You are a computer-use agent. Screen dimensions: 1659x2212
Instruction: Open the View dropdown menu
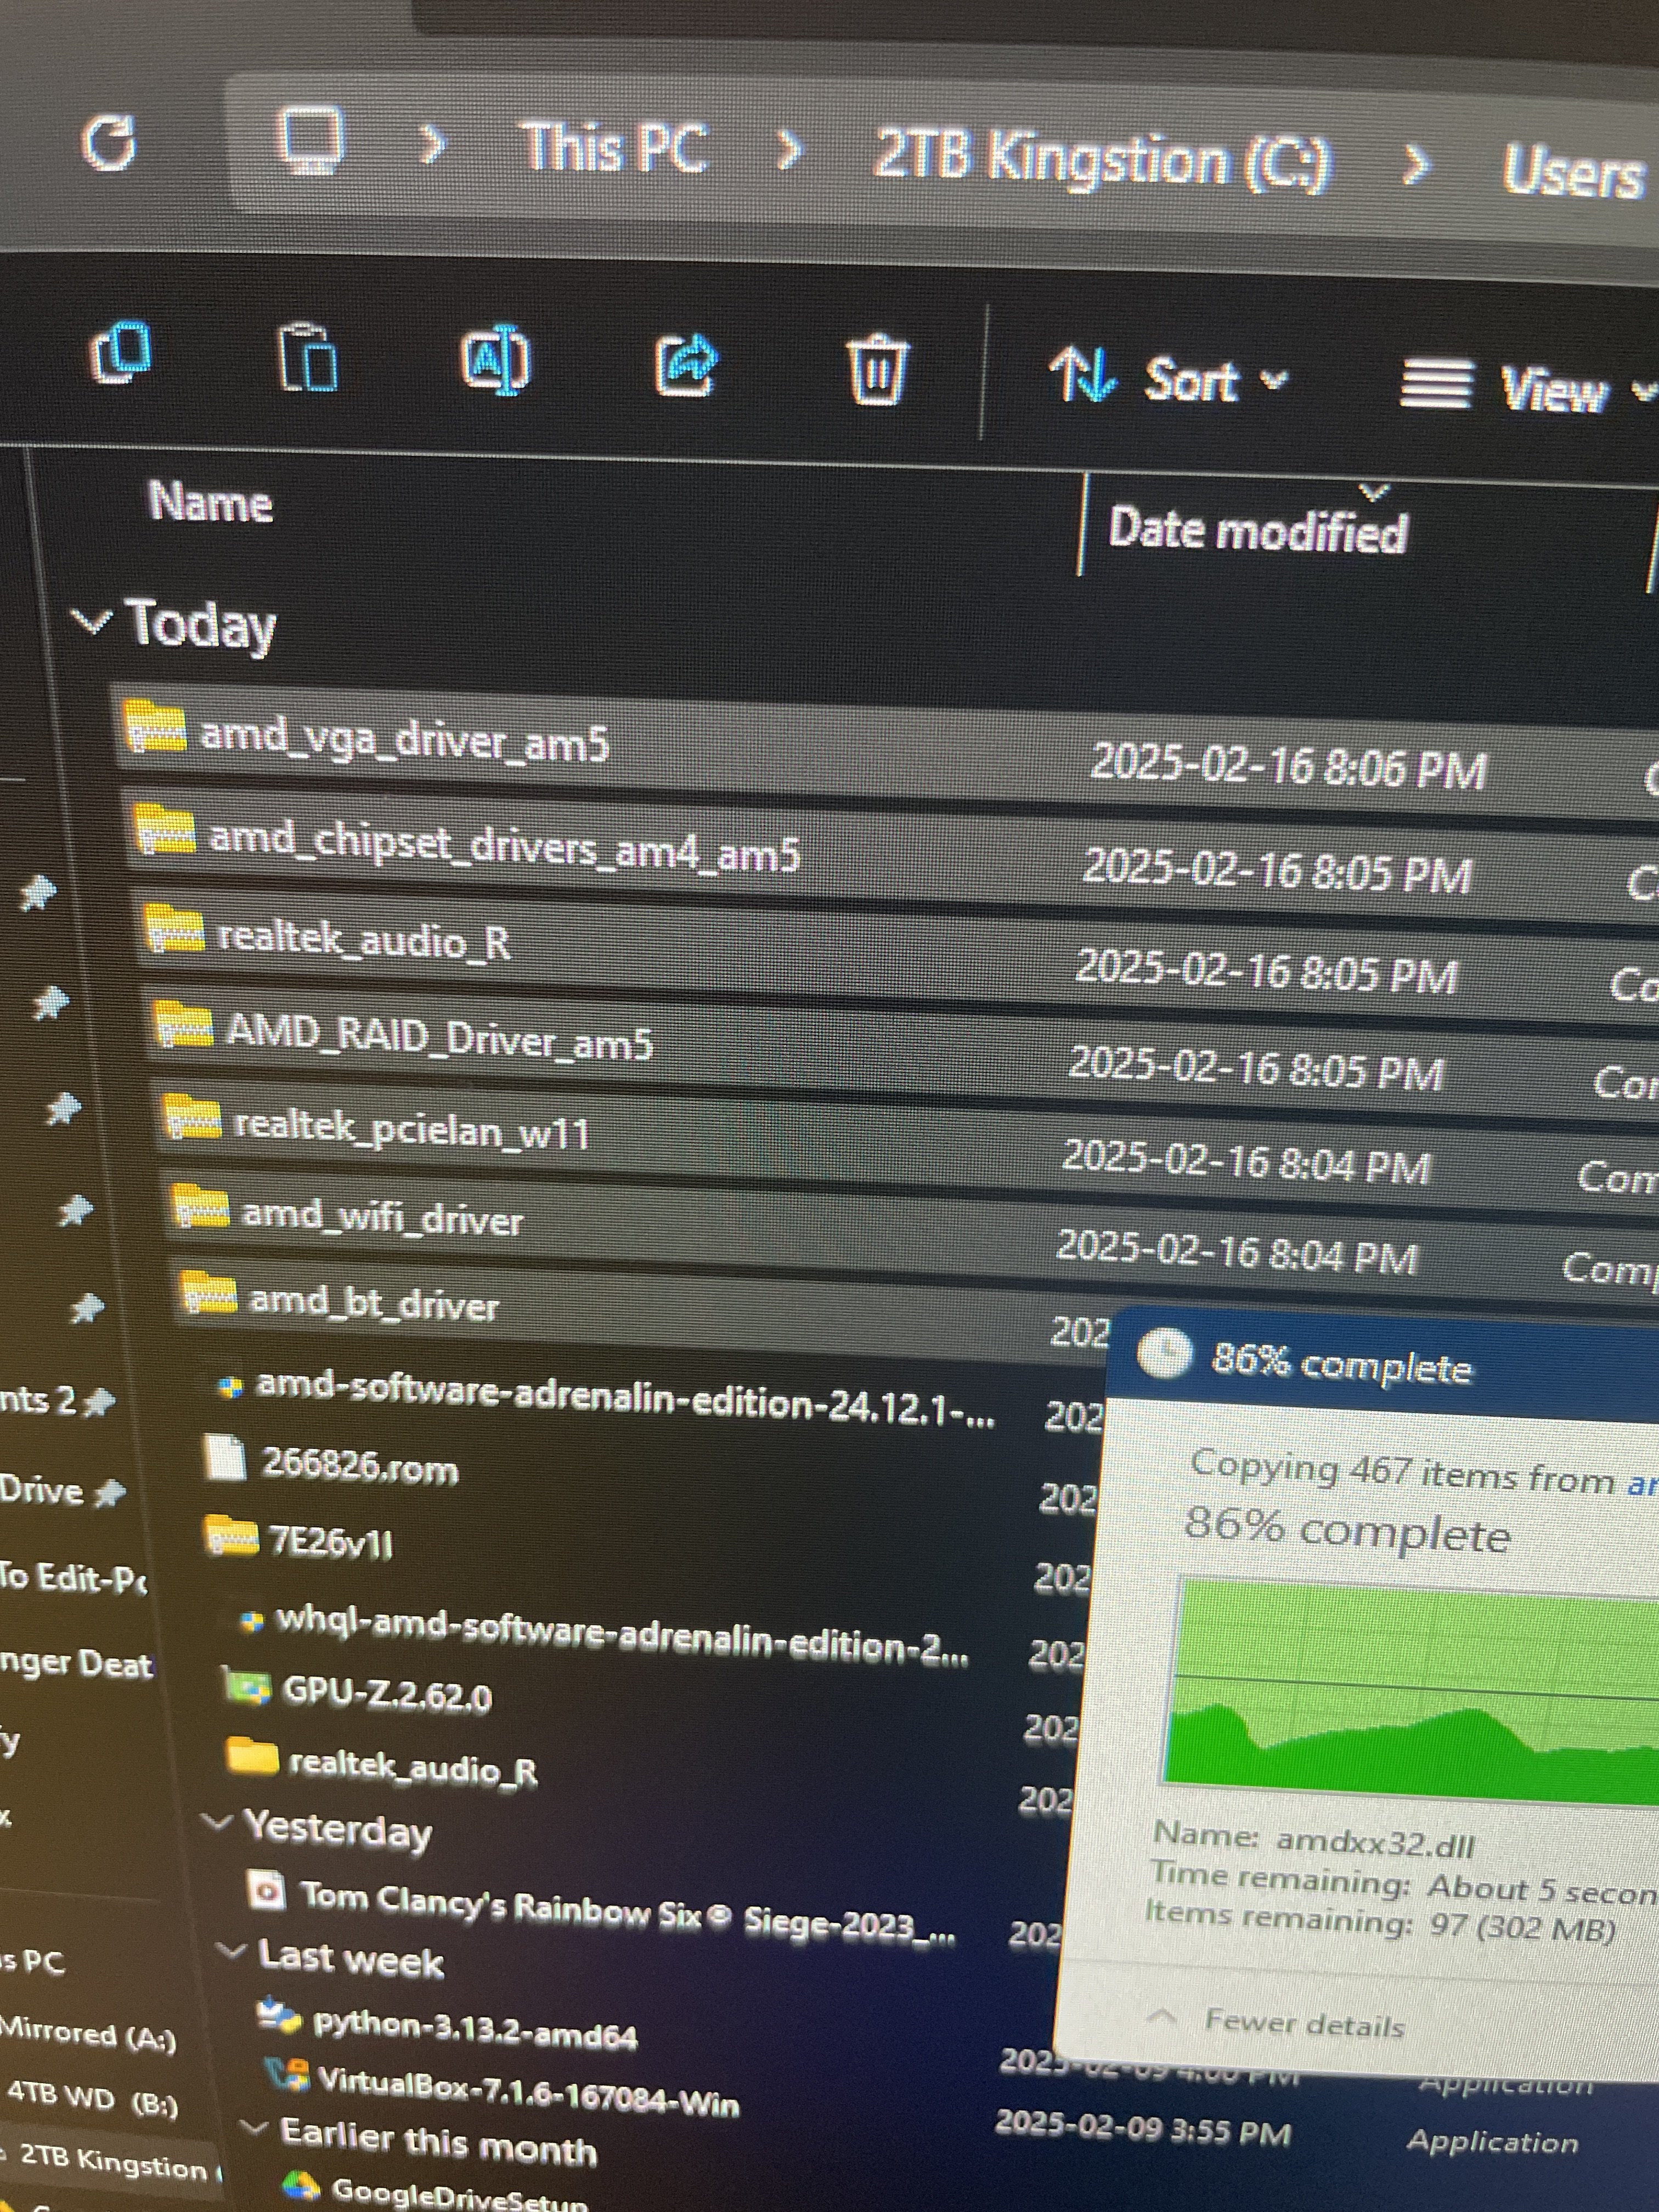tap(1528, 387)
